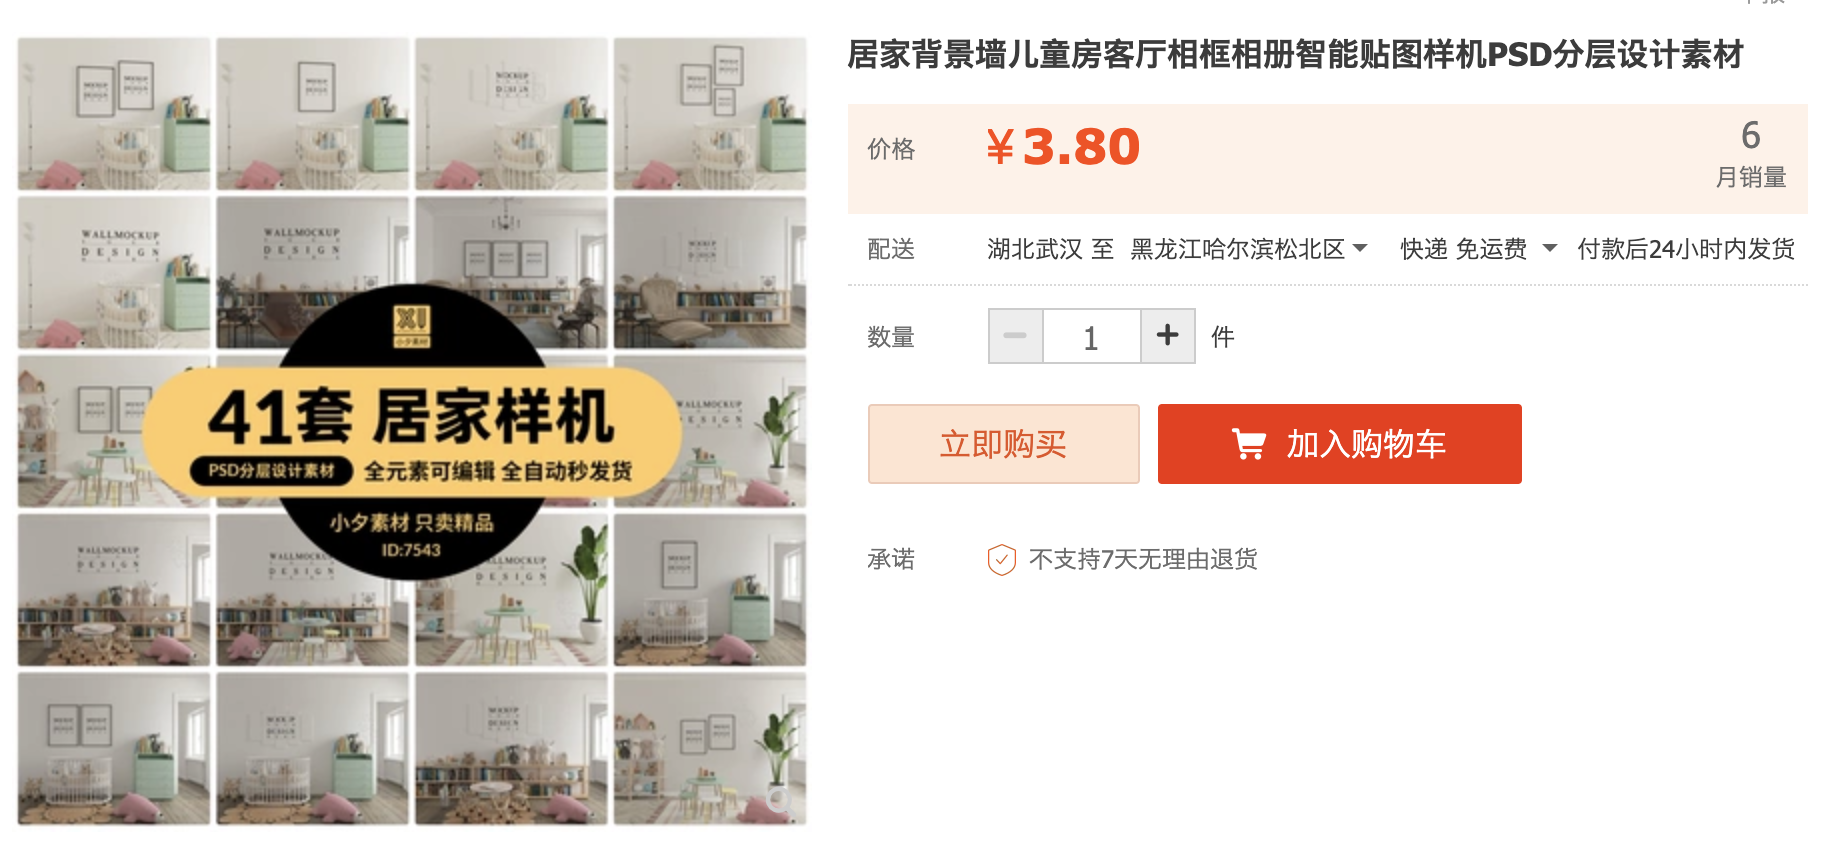Click the quantity input field showing 1

click(1091, 336)
